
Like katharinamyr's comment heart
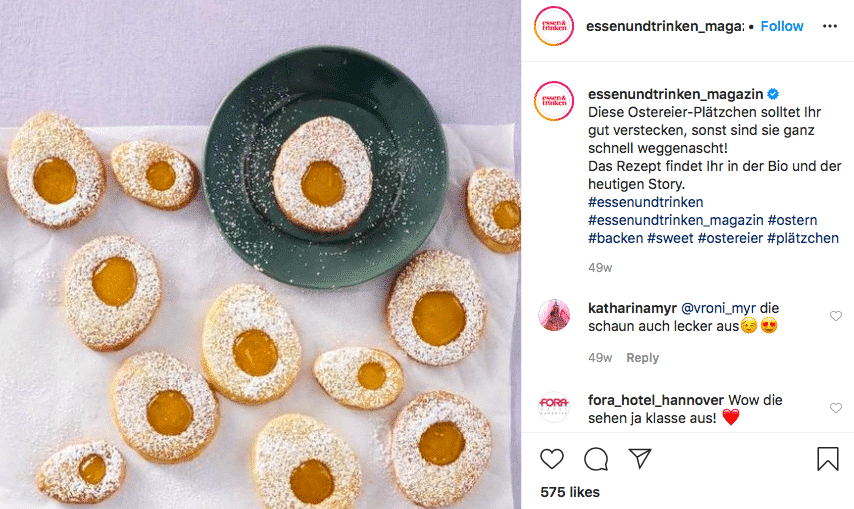[835, 316]
